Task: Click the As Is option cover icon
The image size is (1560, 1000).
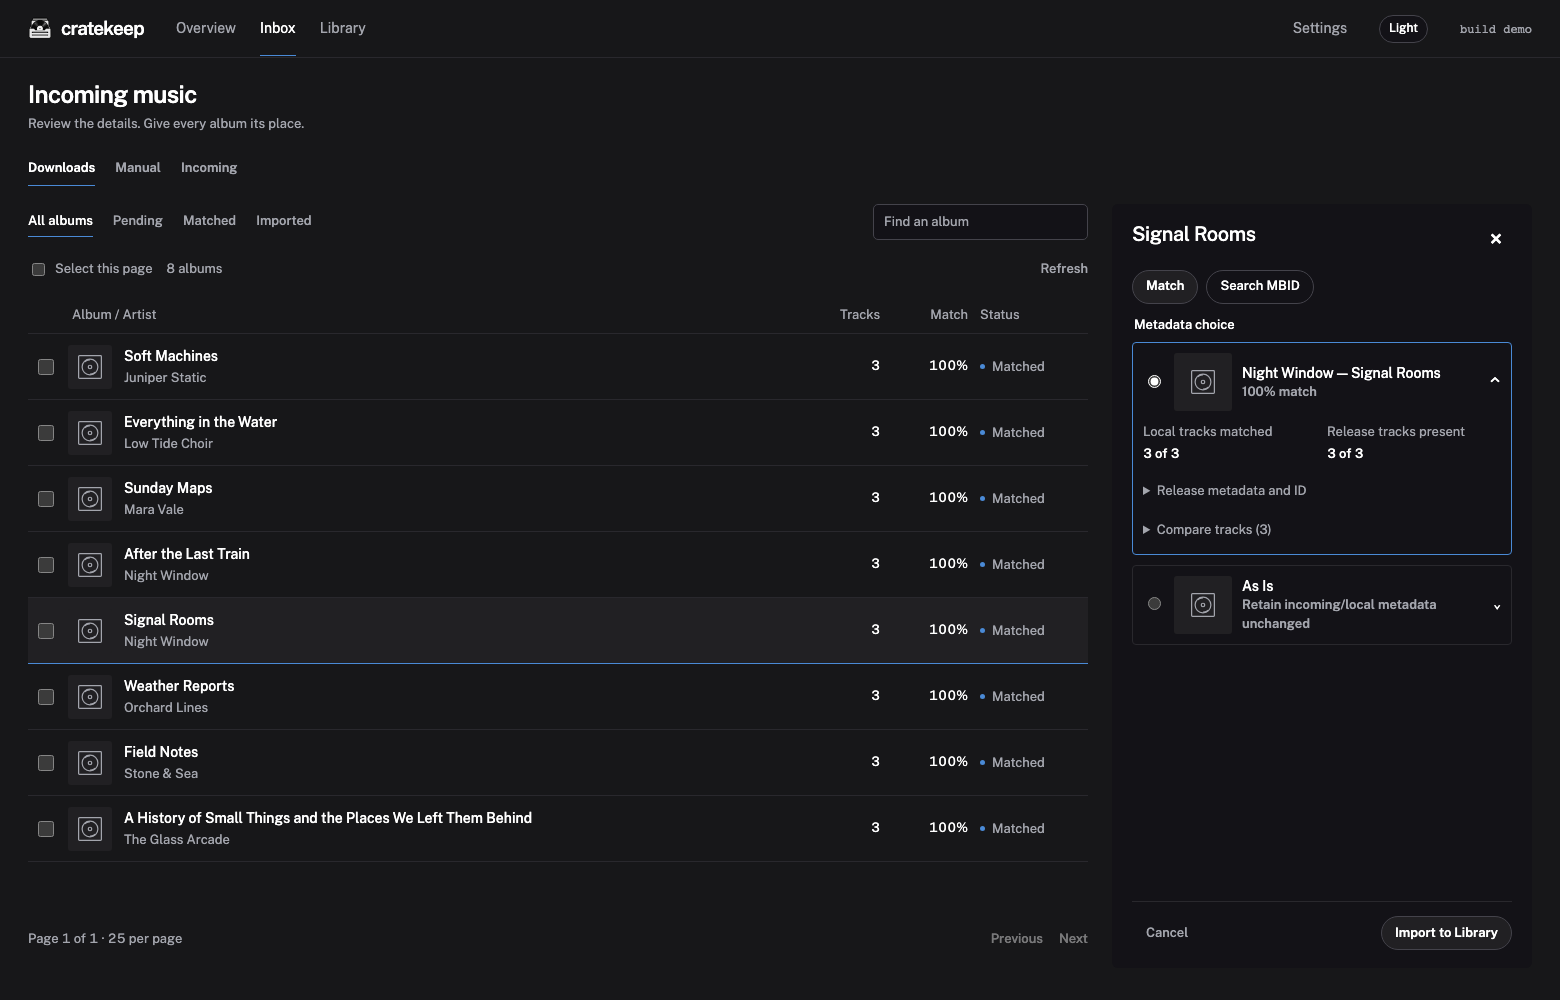Action: click(x=1203, y=605)
